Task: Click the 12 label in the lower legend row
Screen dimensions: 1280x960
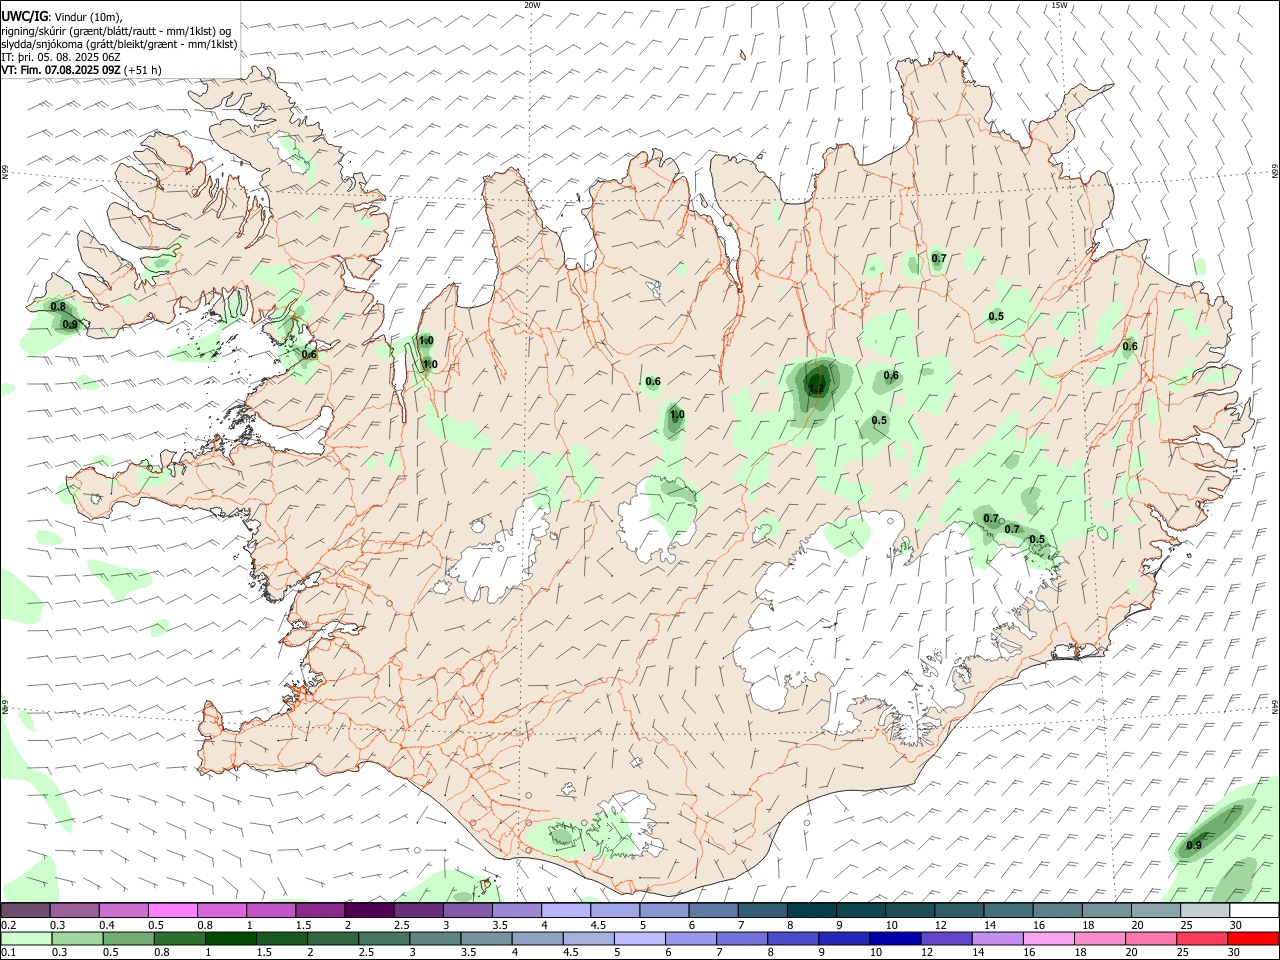Action: click(927, 953)
